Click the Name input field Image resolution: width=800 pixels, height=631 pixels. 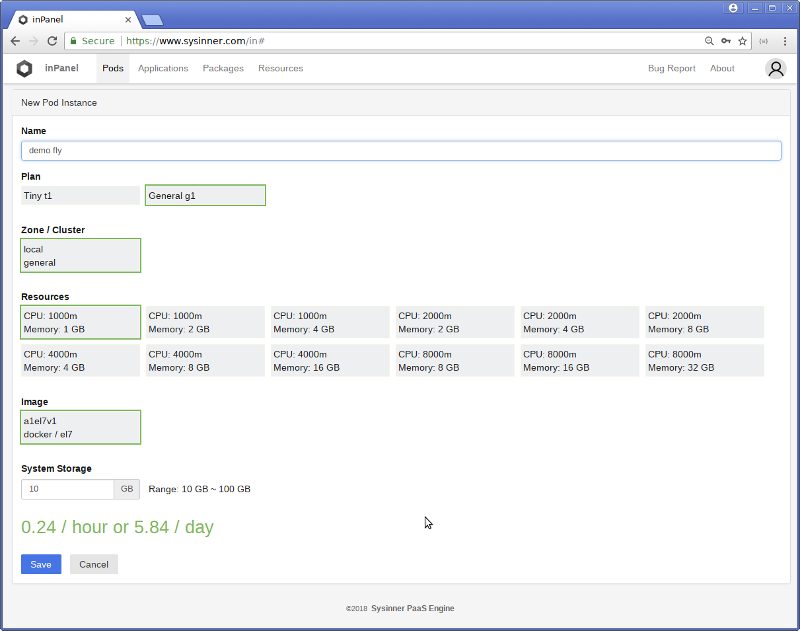click(401, 150)
